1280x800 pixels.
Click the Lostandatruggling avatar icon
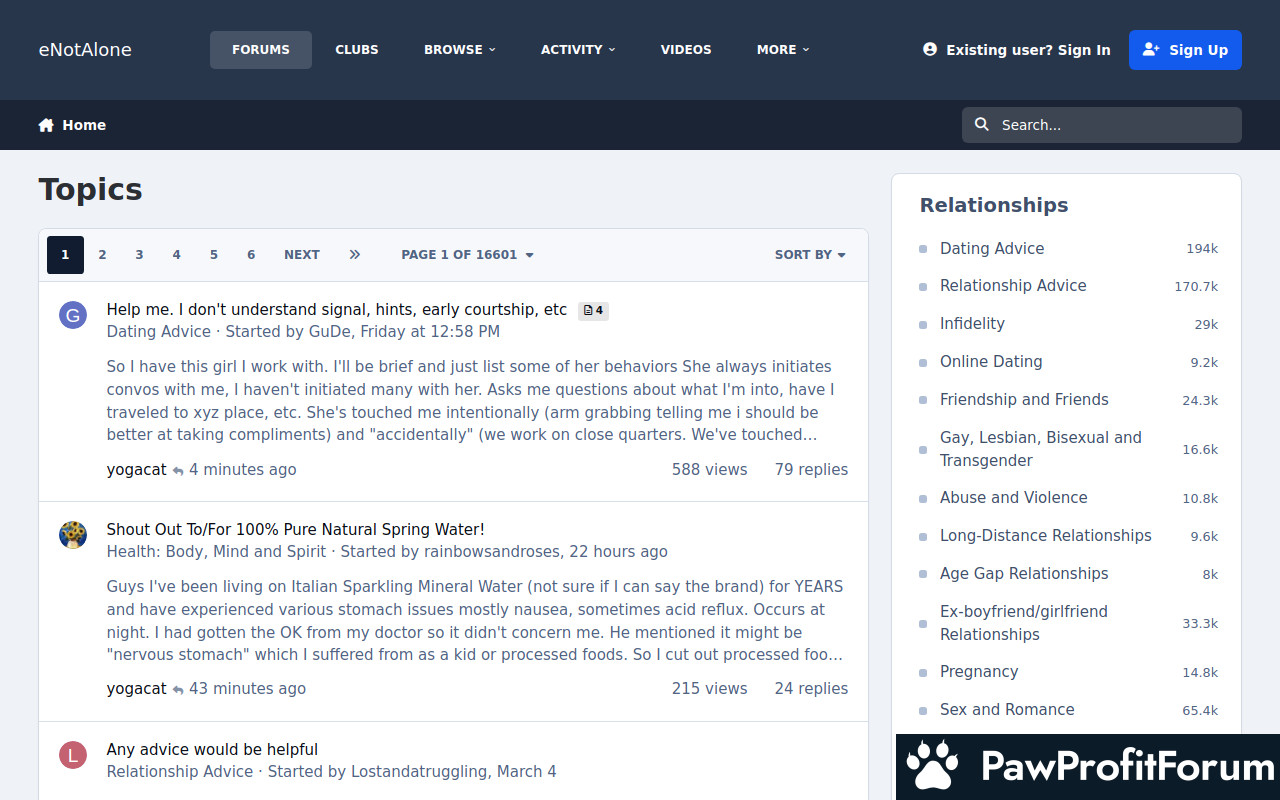coord(73,755)
